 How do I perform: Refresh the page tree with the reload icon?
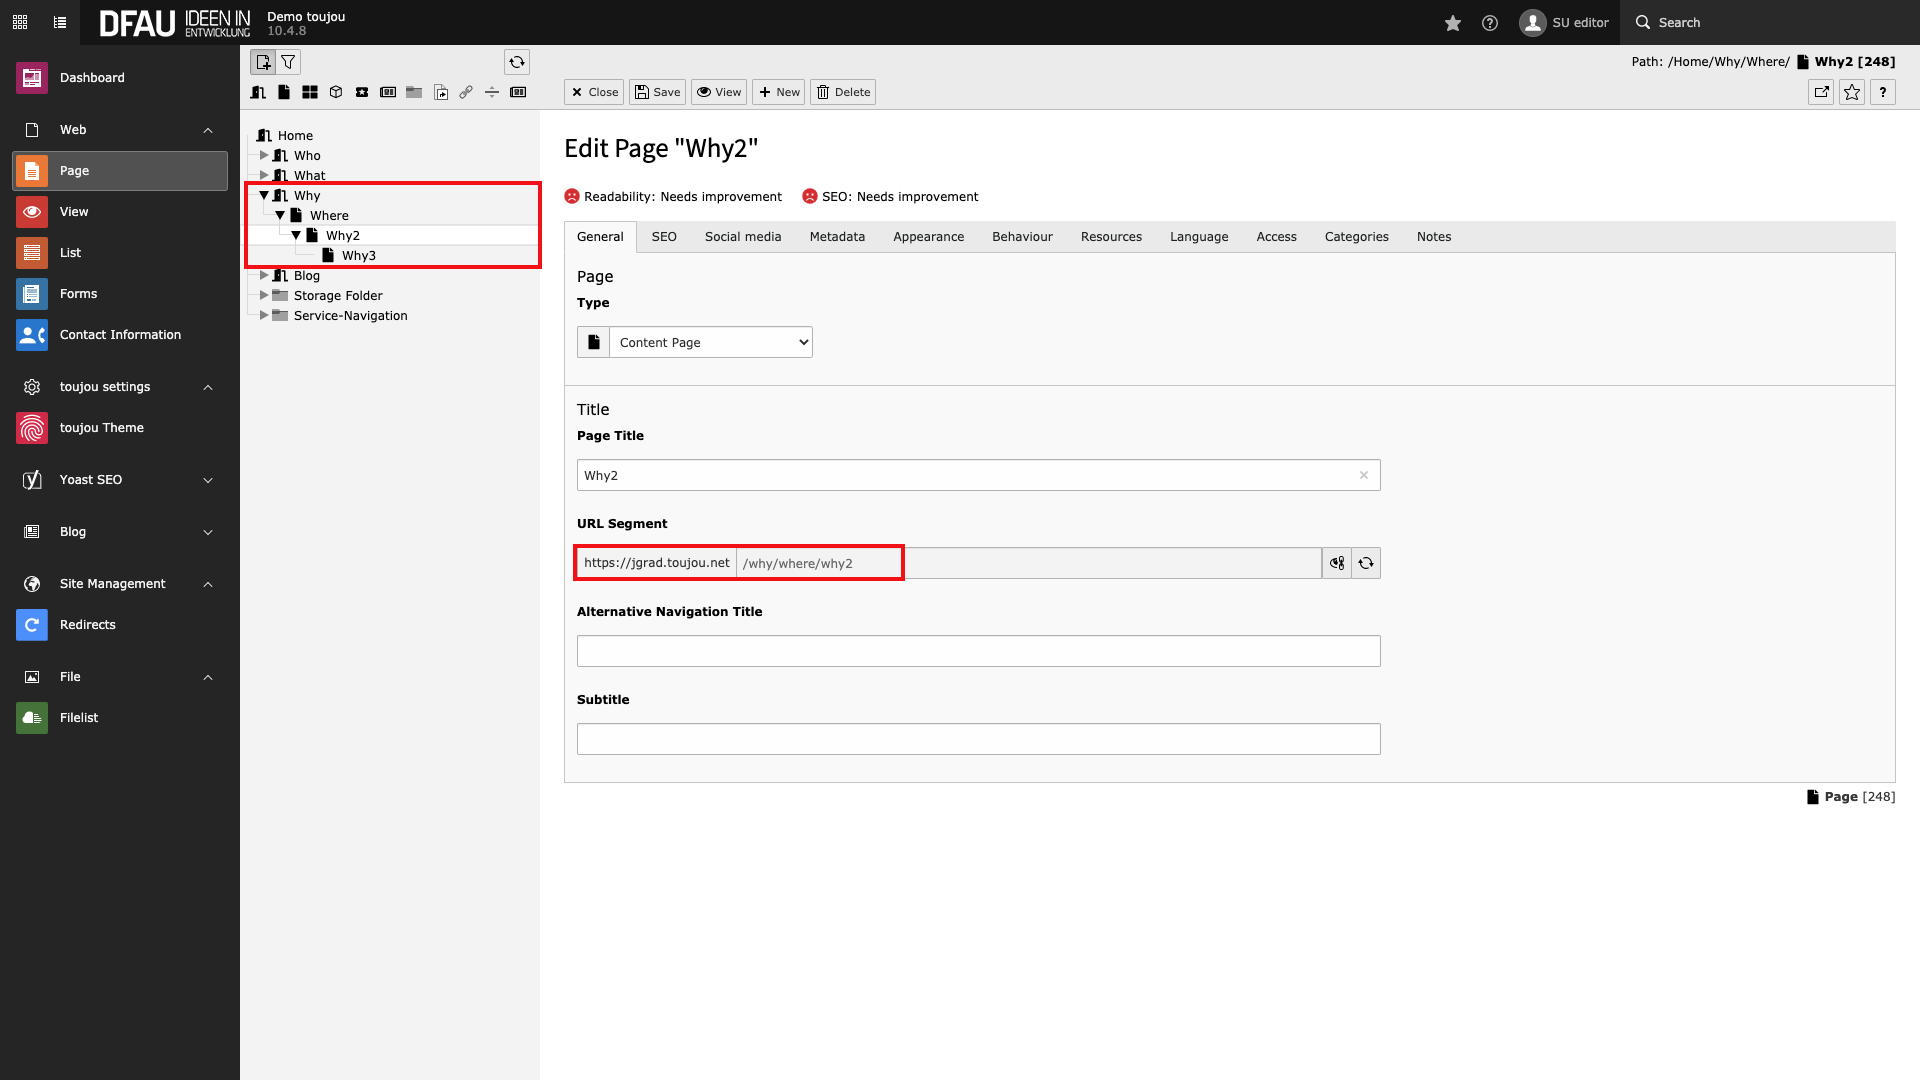point(516,61)
